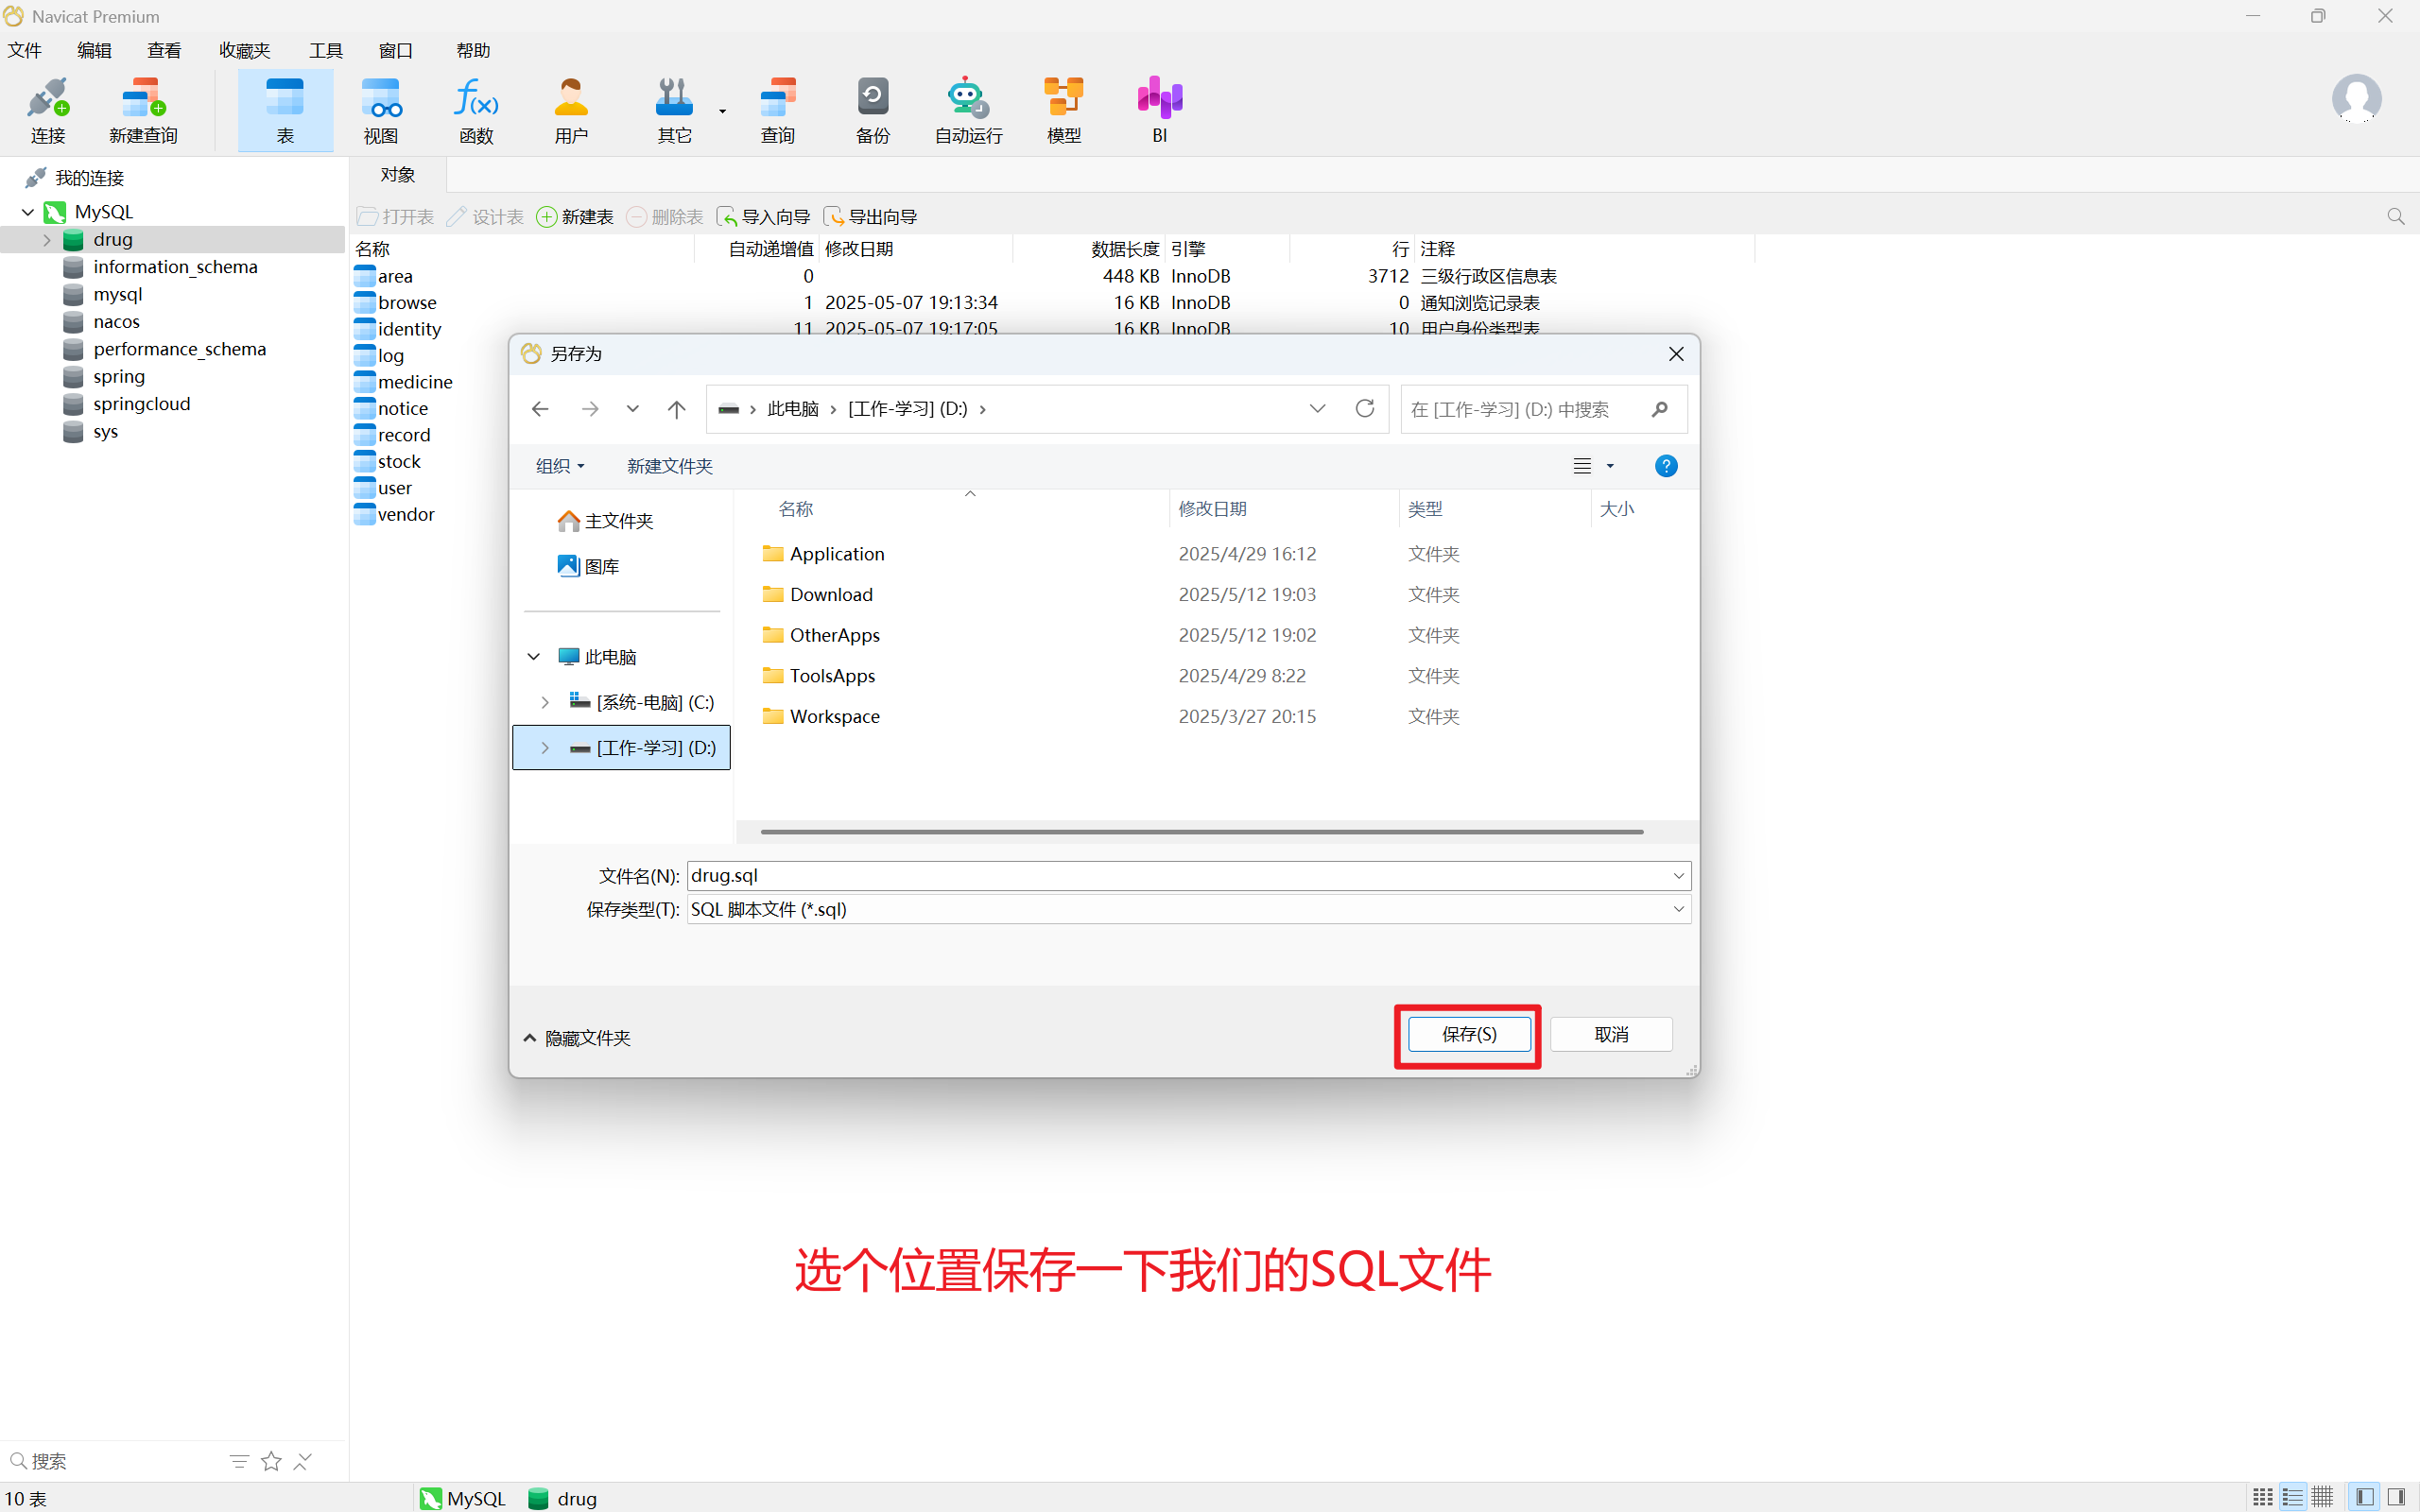Open the 组织 menu in the dialog
2420x1512 pixels.
tap(559, 465)
